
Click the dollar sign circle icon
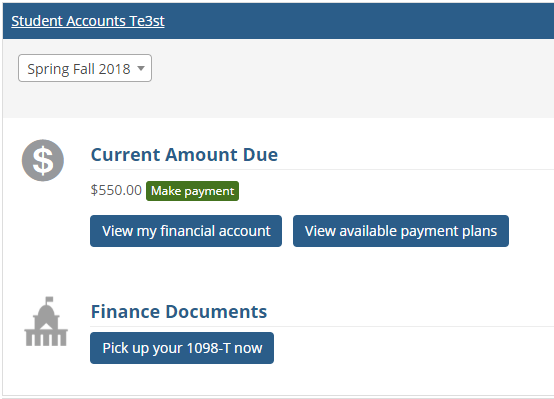[43, 160]
